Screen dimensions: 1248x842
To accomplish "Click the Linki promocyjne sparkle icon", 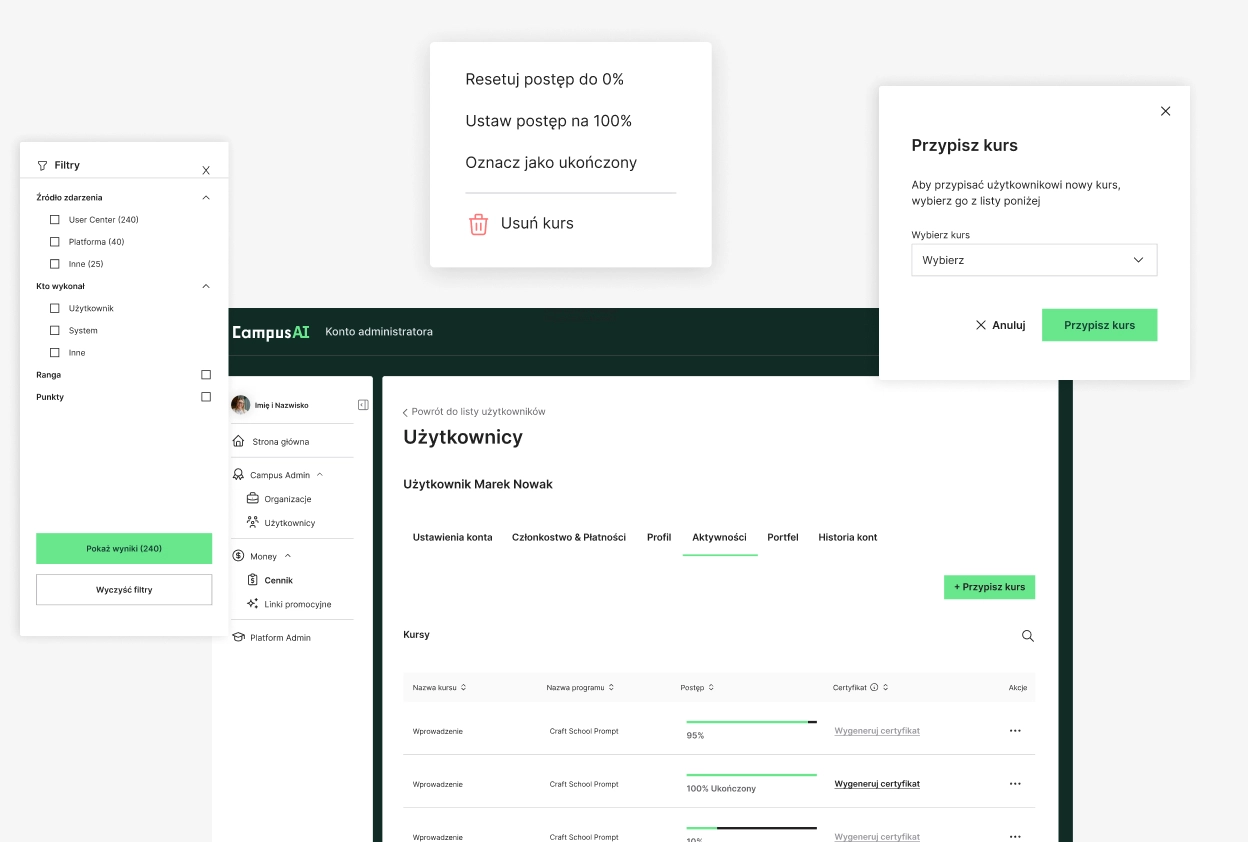I will [253, 604].
